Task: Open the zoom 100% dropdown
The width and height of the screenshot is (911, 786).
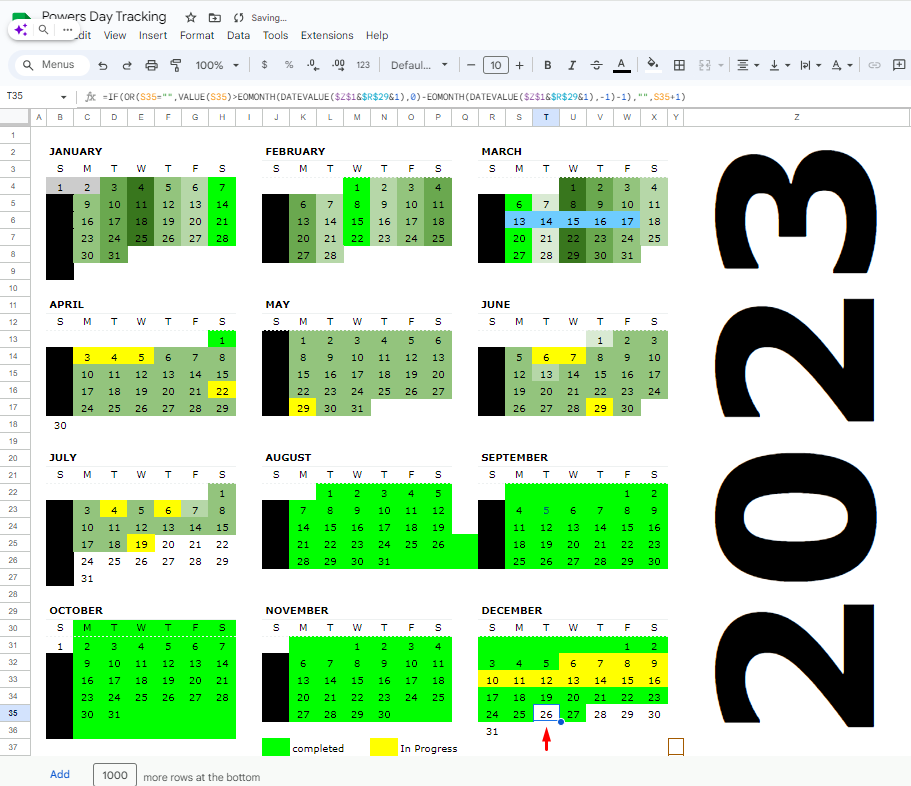Action: [217, 65]
